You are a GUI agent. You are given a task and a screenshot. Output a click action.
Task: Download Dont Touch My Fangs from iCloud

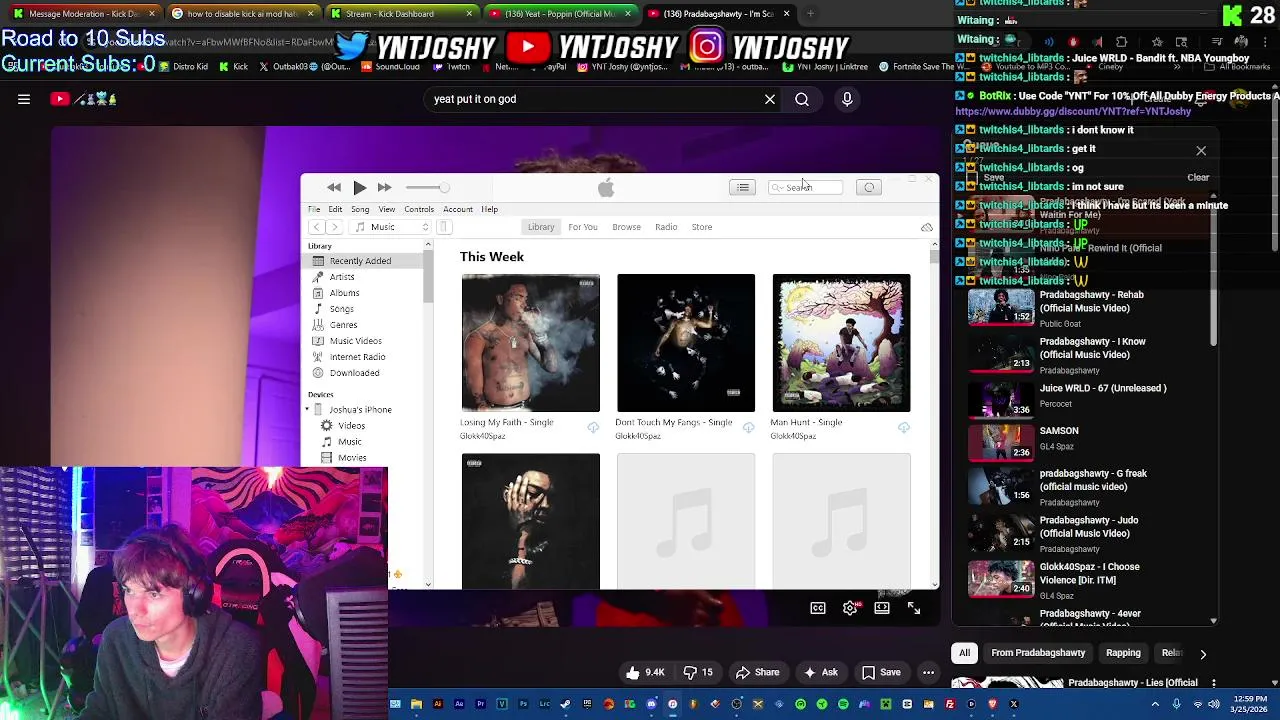pyautogui.click(x=748, y=428)
